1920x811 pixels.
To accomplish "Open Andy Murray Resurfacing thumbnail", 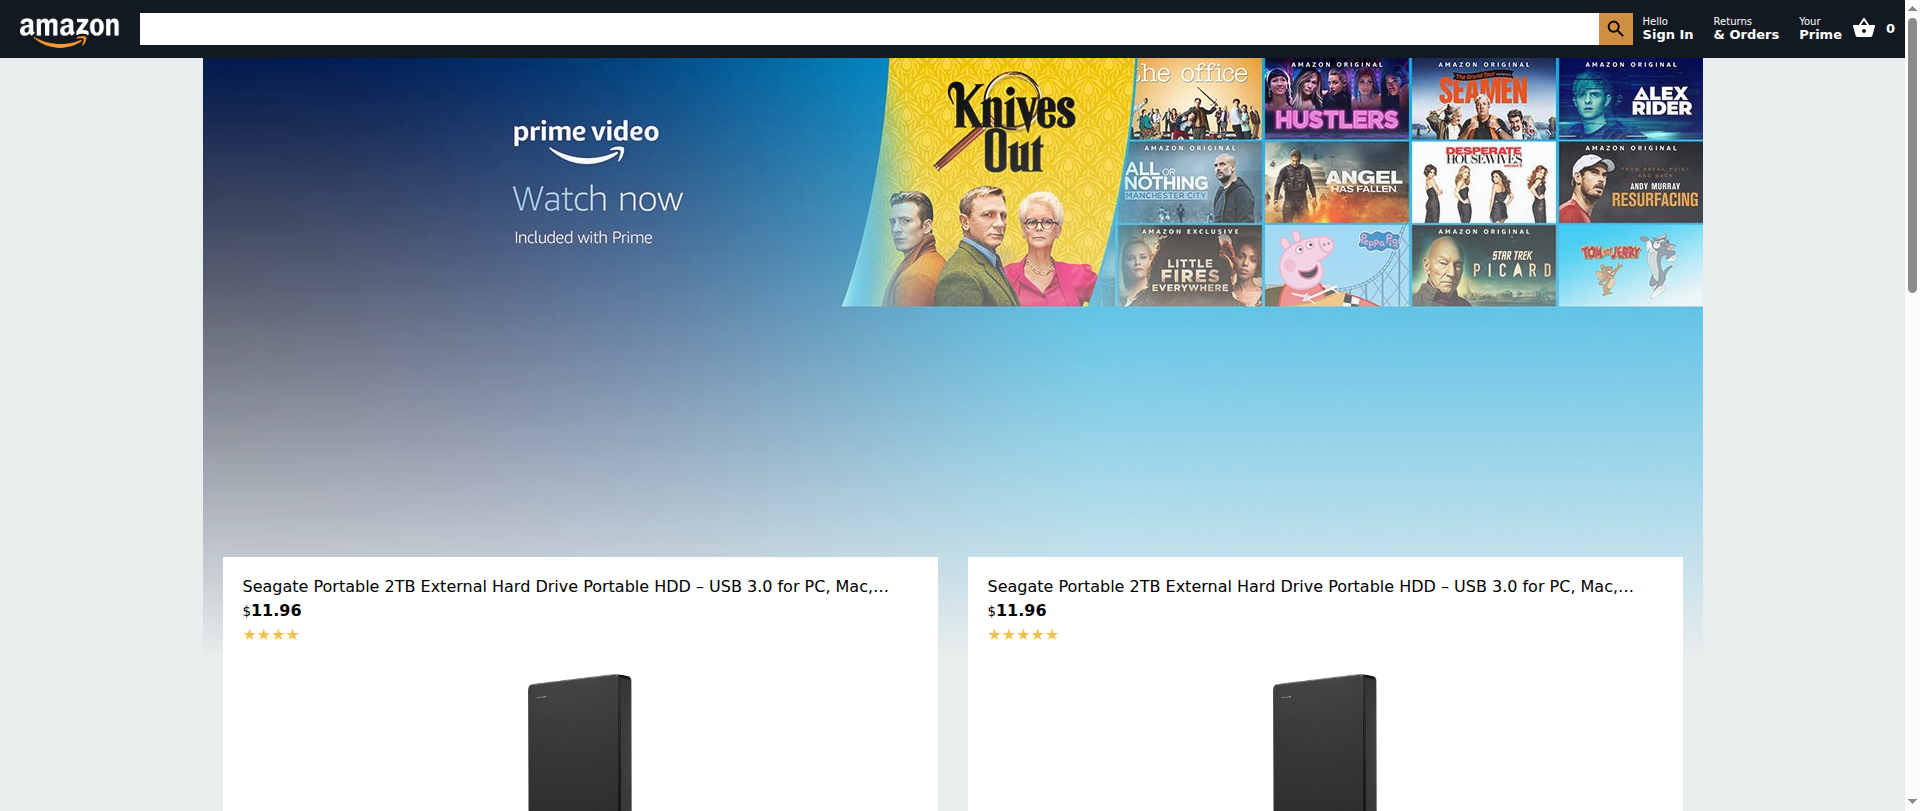I will [x=1631, y=182].
